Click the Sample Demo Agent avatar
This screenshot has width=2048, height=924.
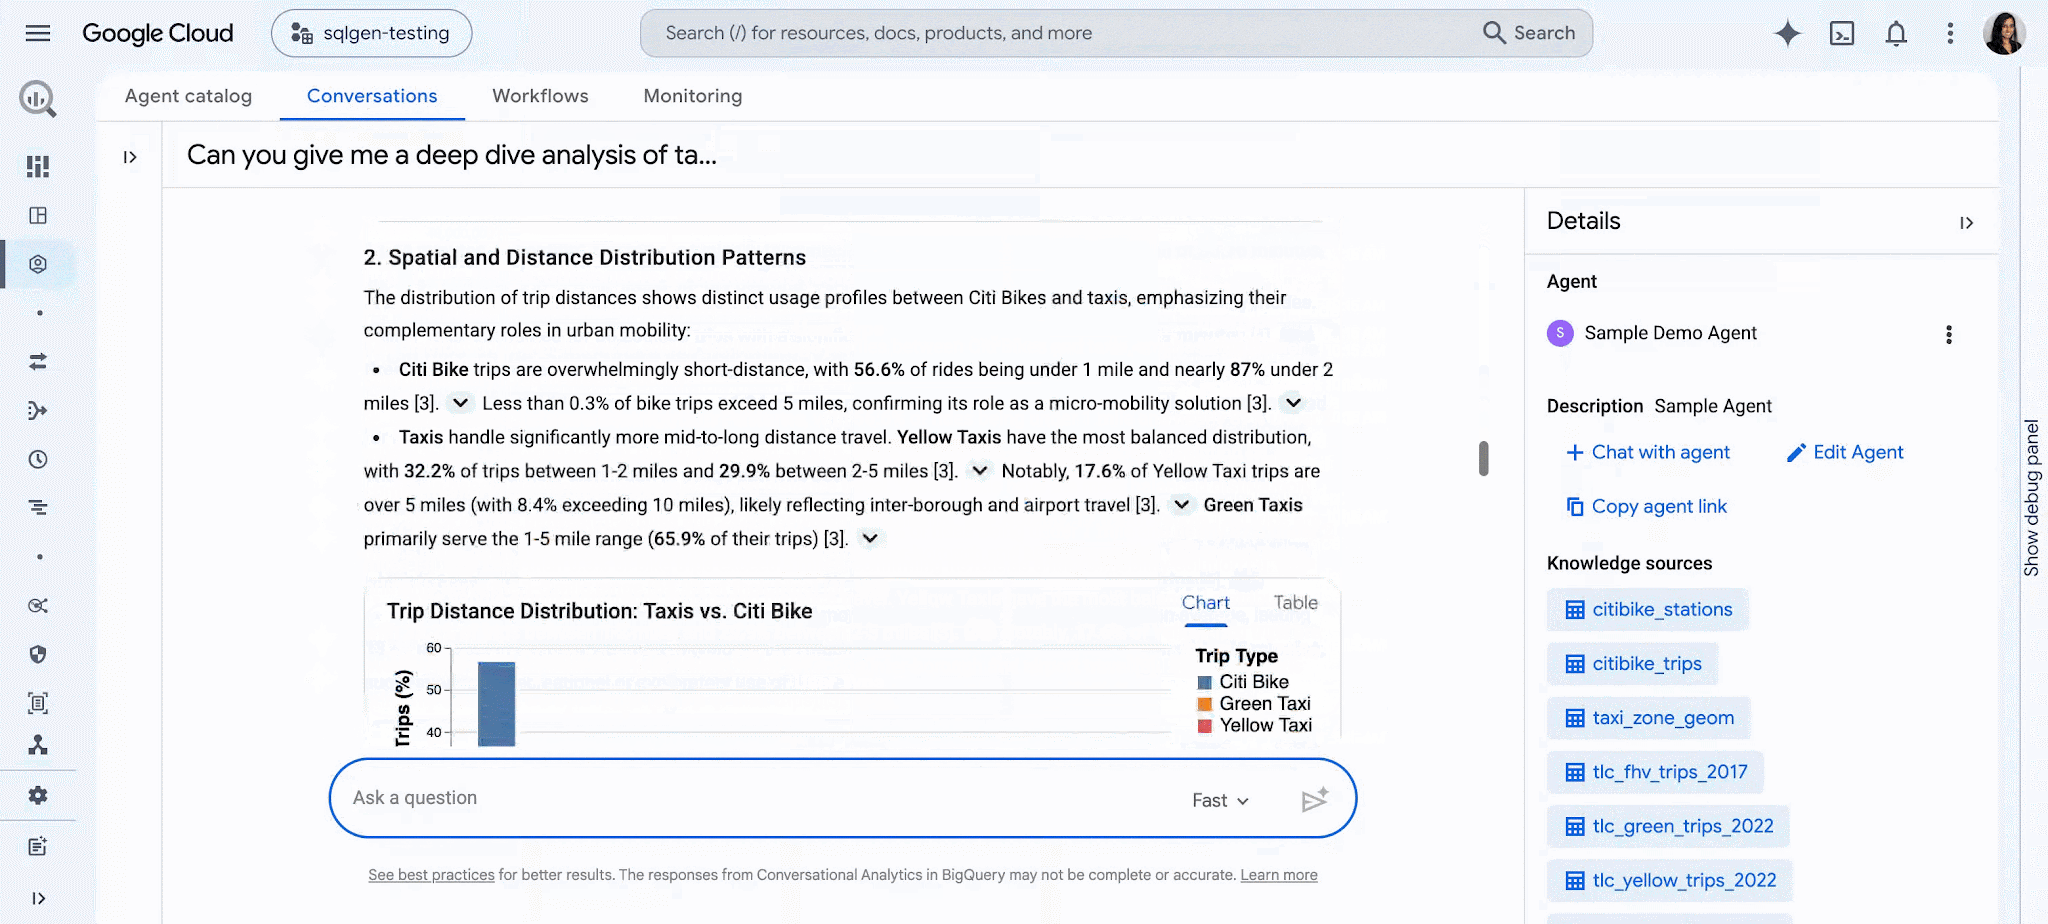pyautogui.click(x=1560, y=333)
